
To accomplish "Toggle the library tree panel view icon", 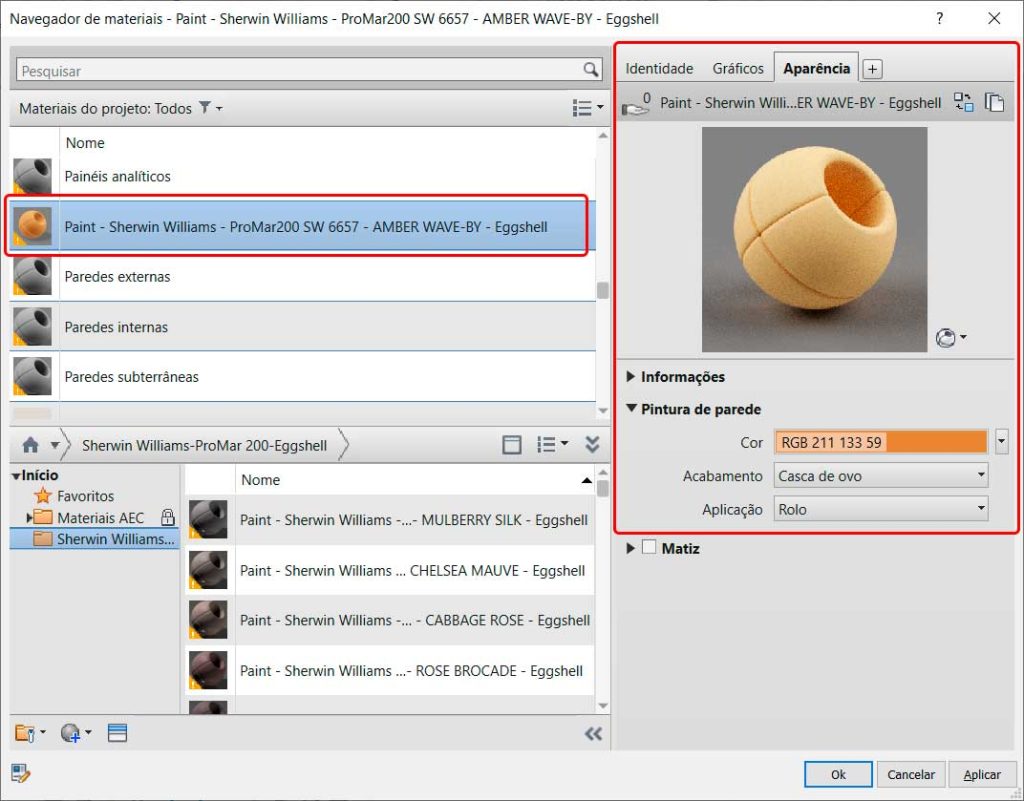I will (511, 445).
